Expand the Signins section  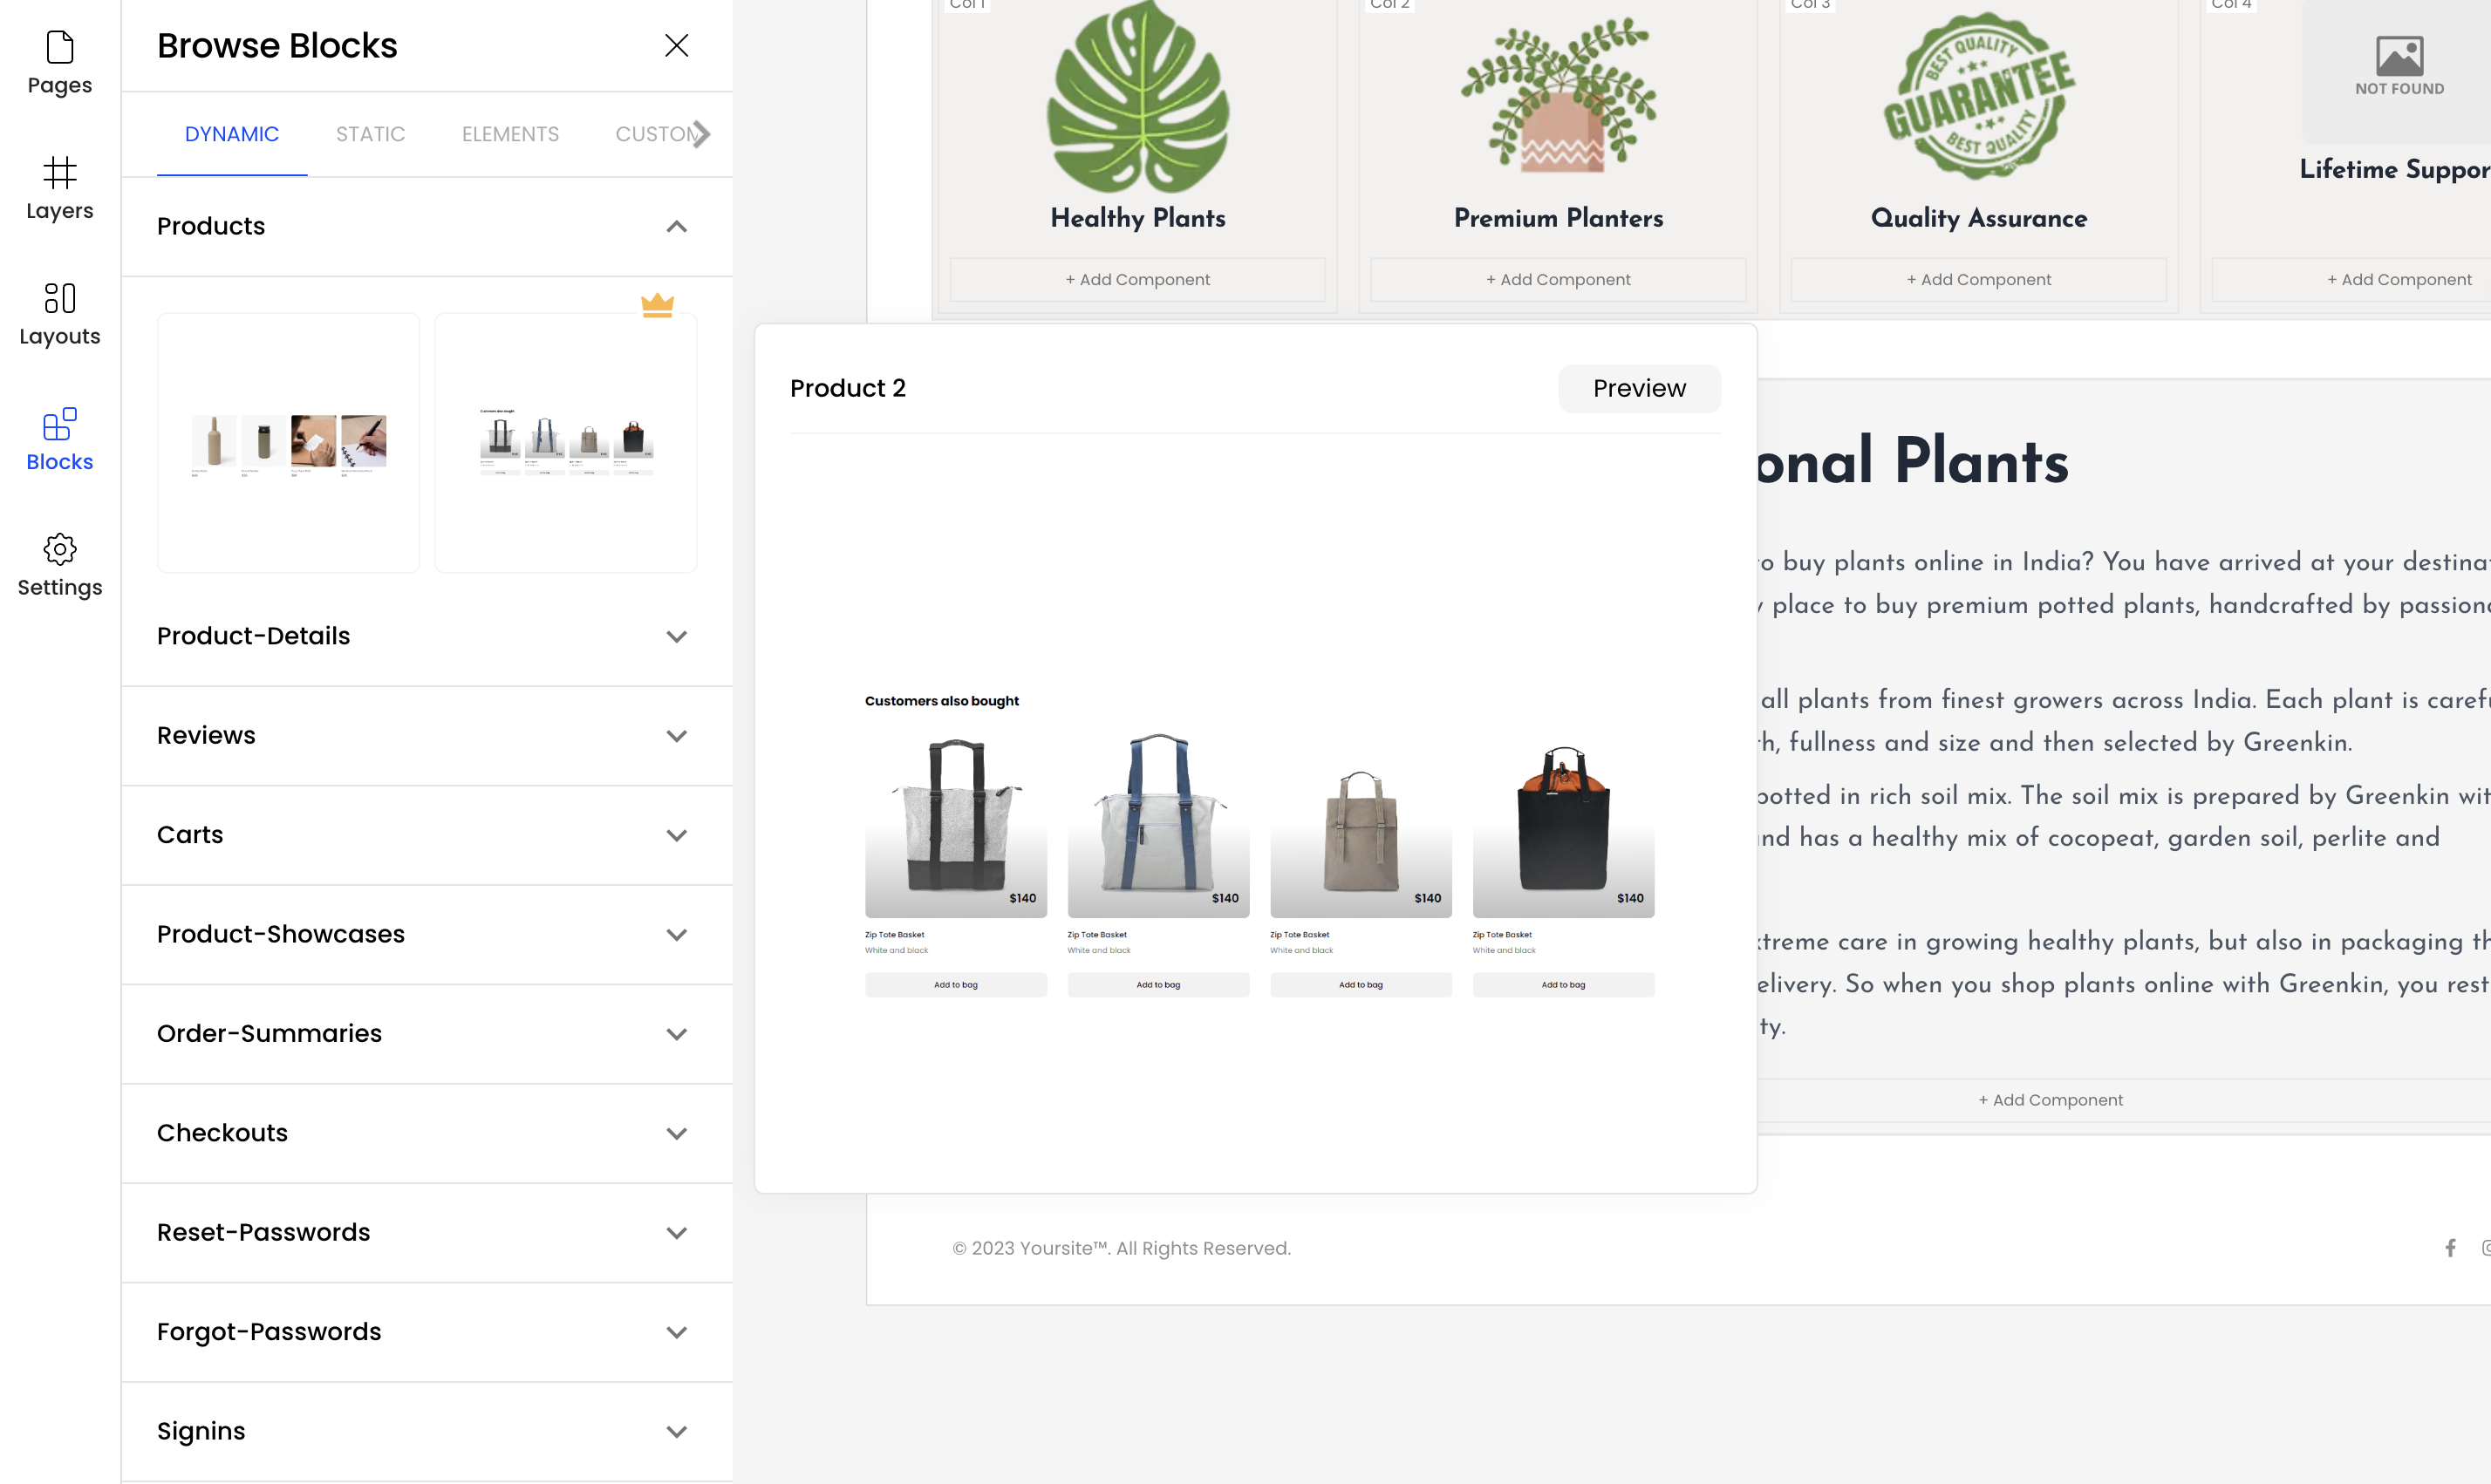pos(676,1431)
